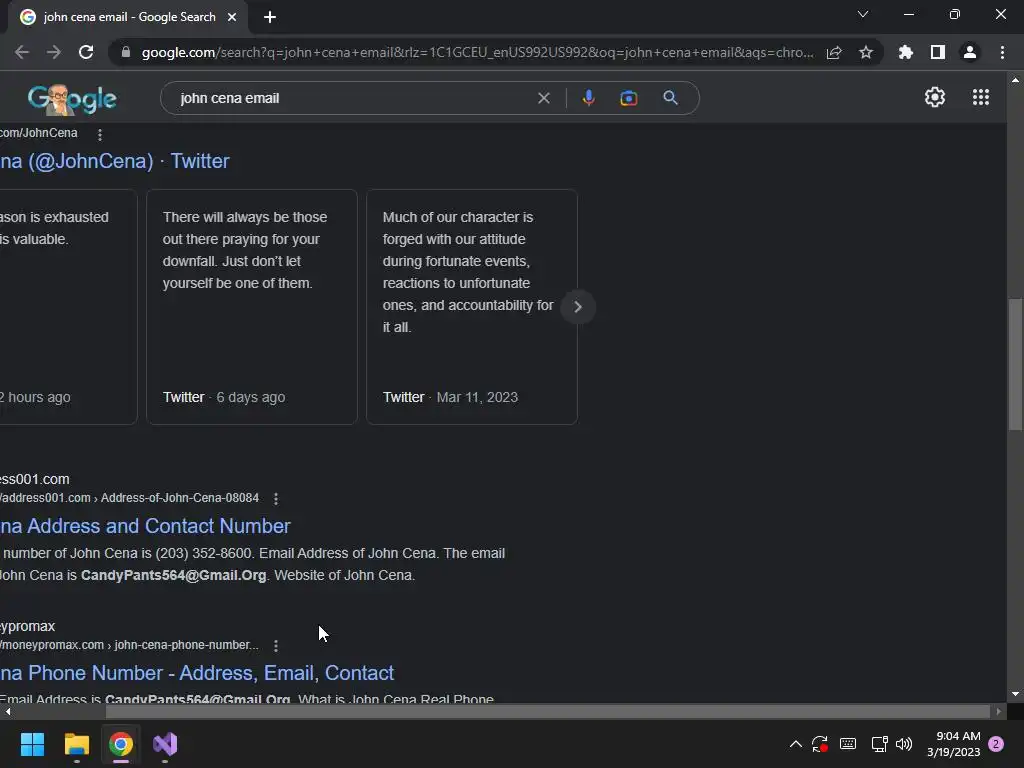Image resolution: width=1024 pixels, height=768 pixels.
Task: Close the john cena email tab
Action: tap(232, 17)
